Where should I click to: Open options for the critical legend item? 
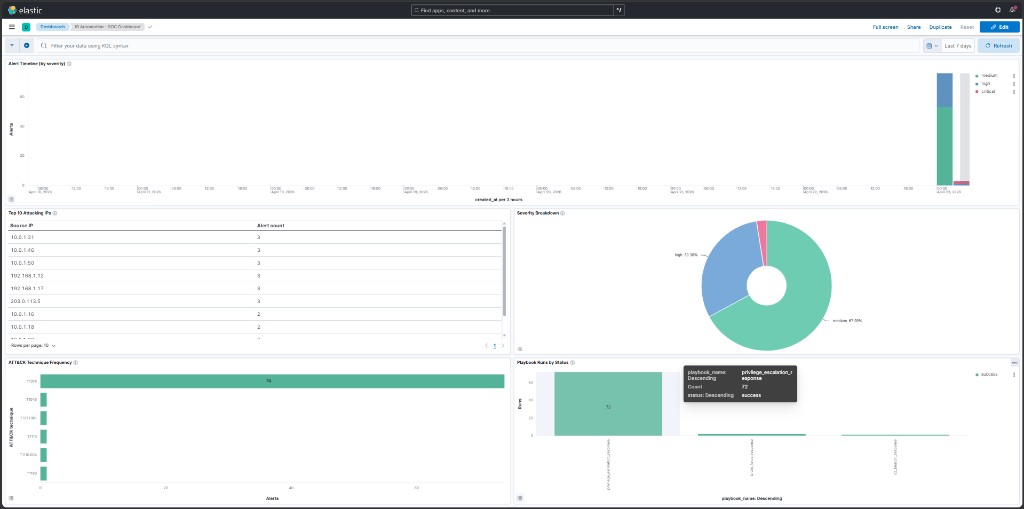coord(1014,91)
